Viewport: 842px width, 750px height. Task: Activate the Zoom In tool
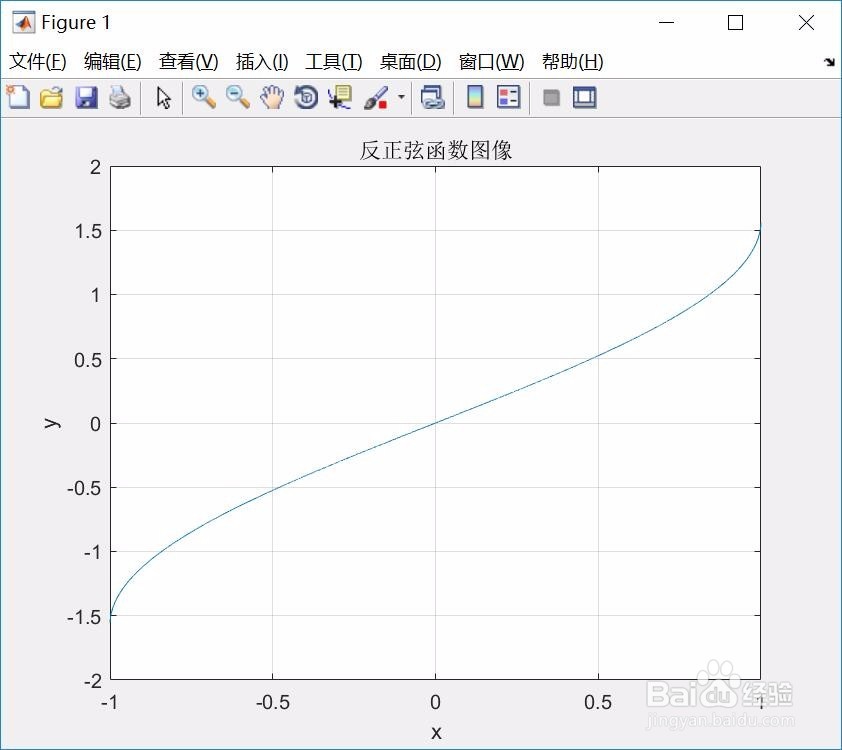pos(204,98)
